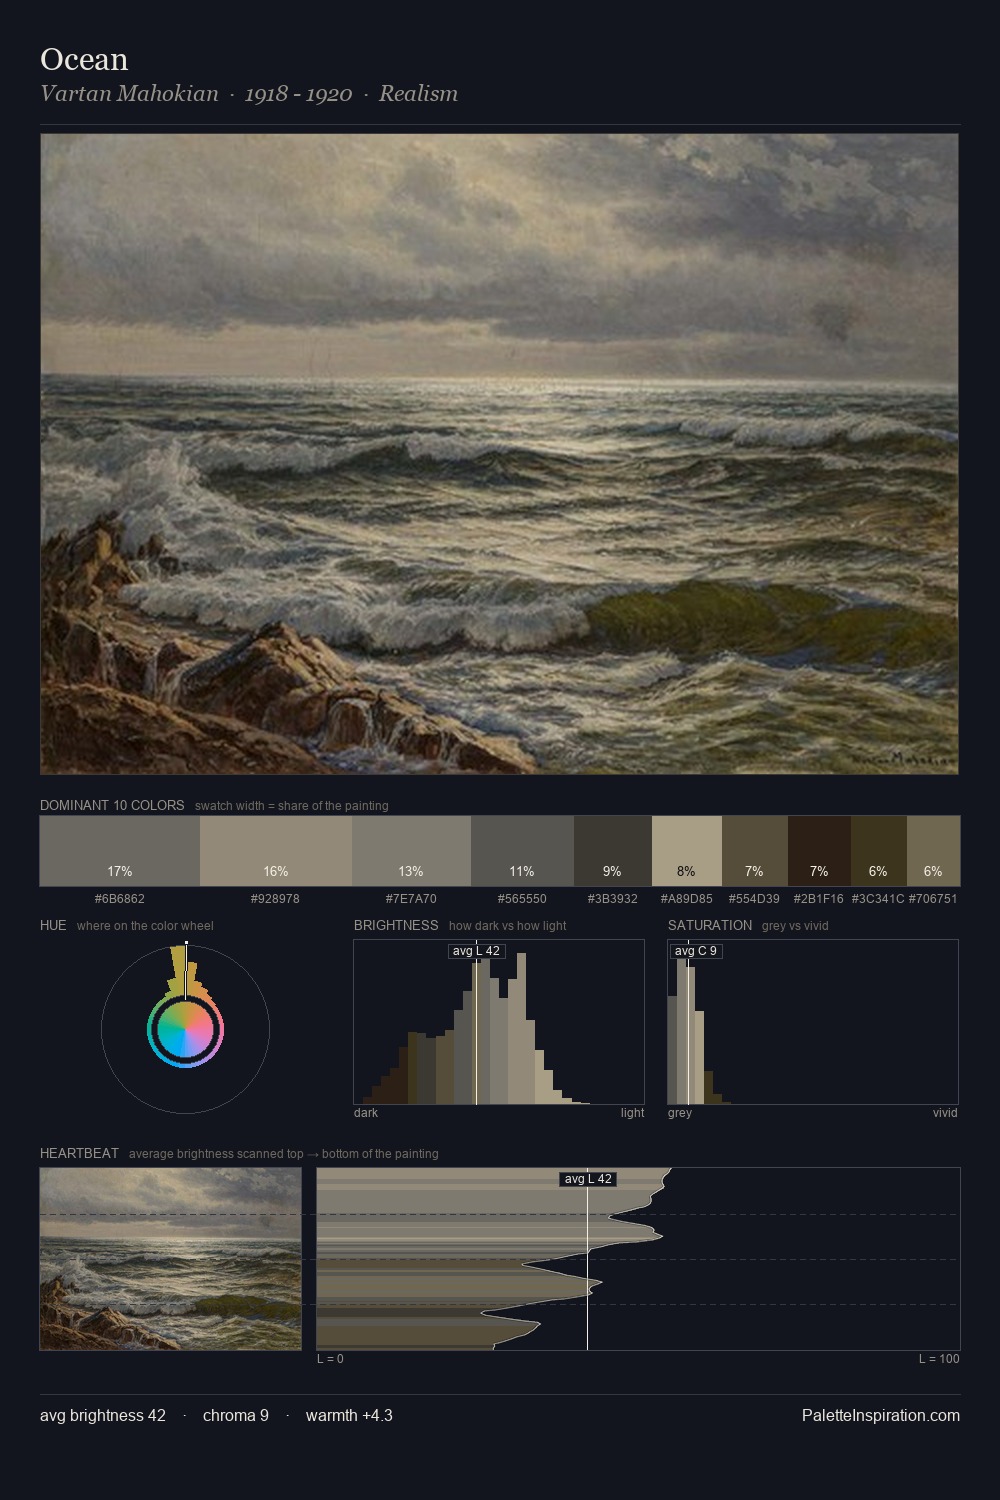1000x1500 pixels.
Task: Click the hex code '#706751' text
Action: tap(933, 899)
